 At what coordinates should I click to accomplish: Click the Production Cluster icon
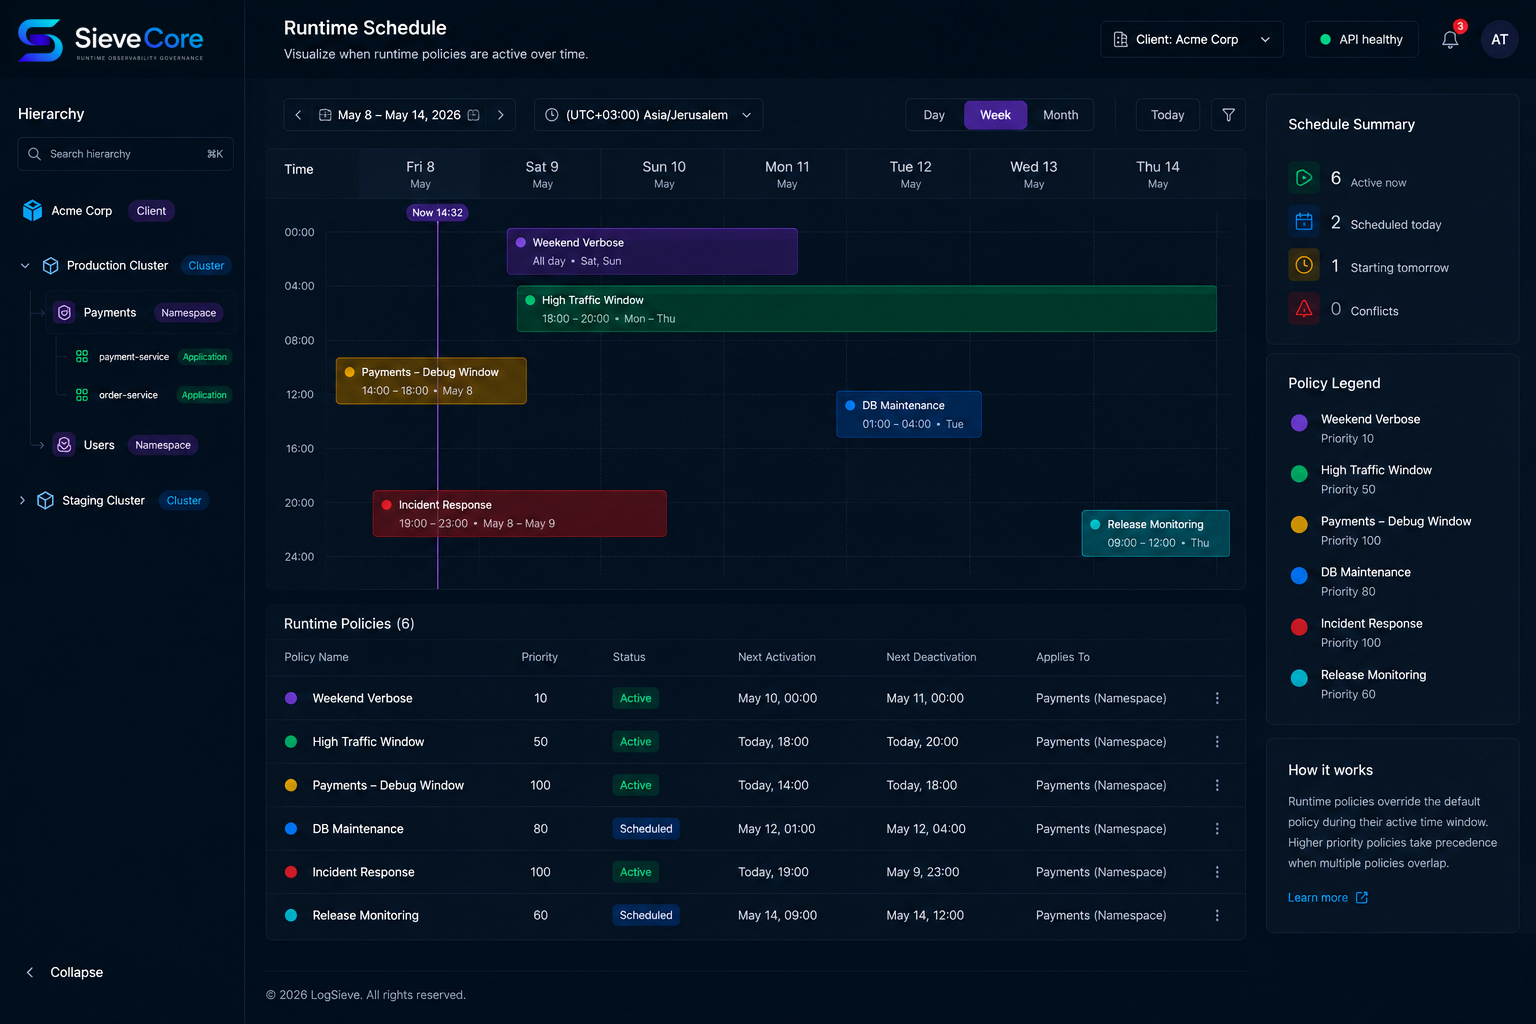point(50,266)
